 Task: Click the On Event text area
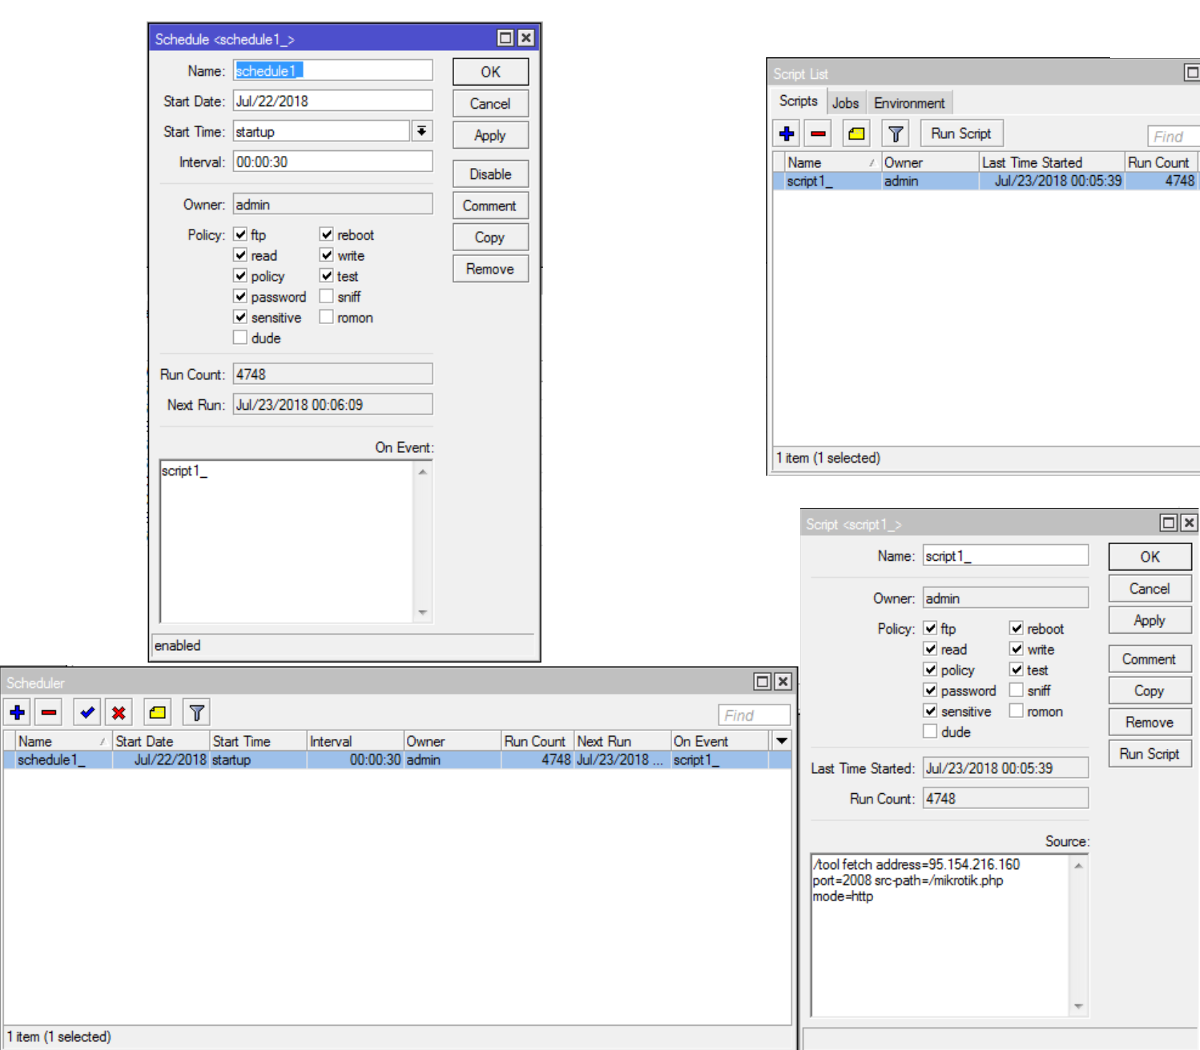coord(287,542)
